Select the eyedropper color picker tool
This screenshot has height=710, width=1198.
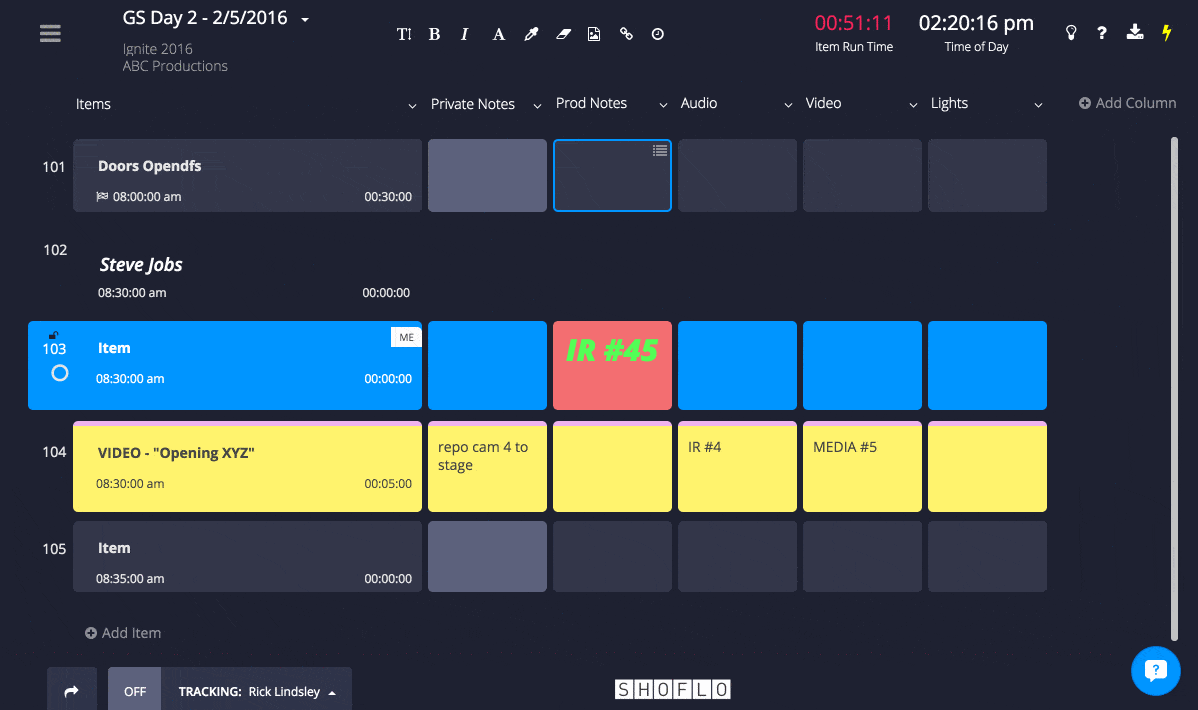click(530, 33)
